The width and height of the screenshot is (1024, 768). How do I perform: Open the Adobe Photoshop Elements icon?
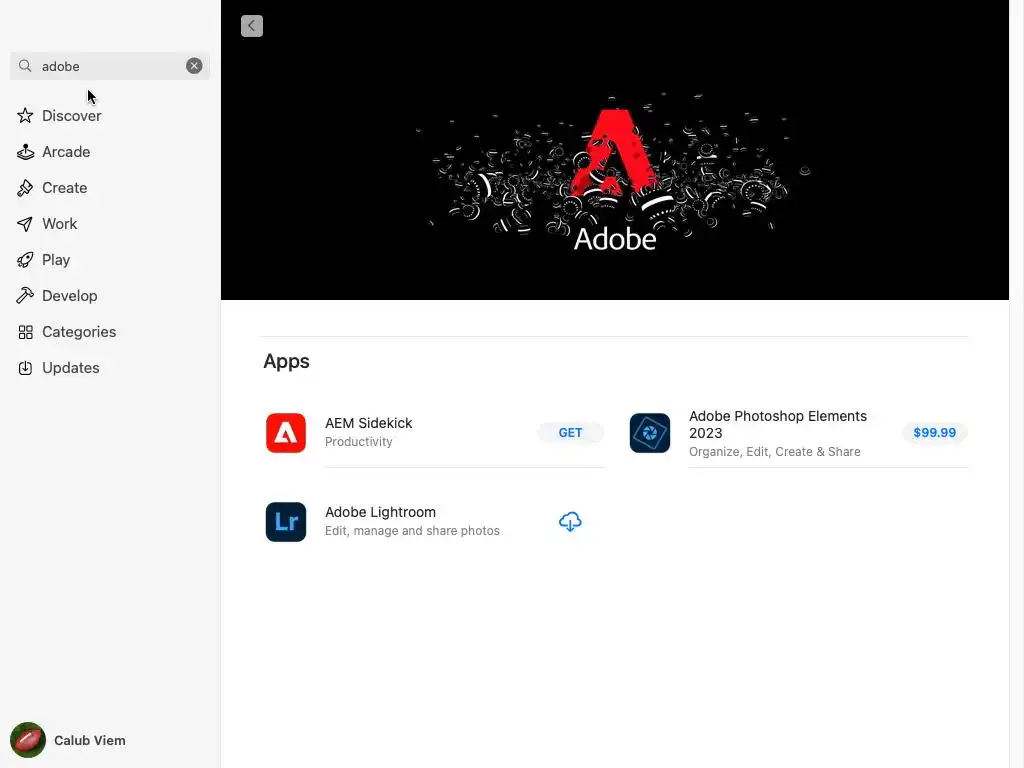649,432
